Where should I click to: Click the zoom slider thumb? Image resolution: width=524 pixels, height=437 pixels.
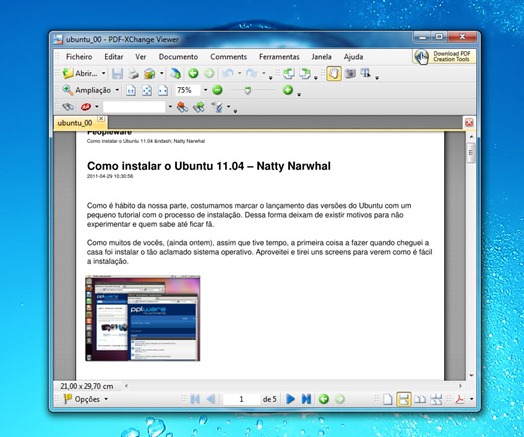point(248,90)
